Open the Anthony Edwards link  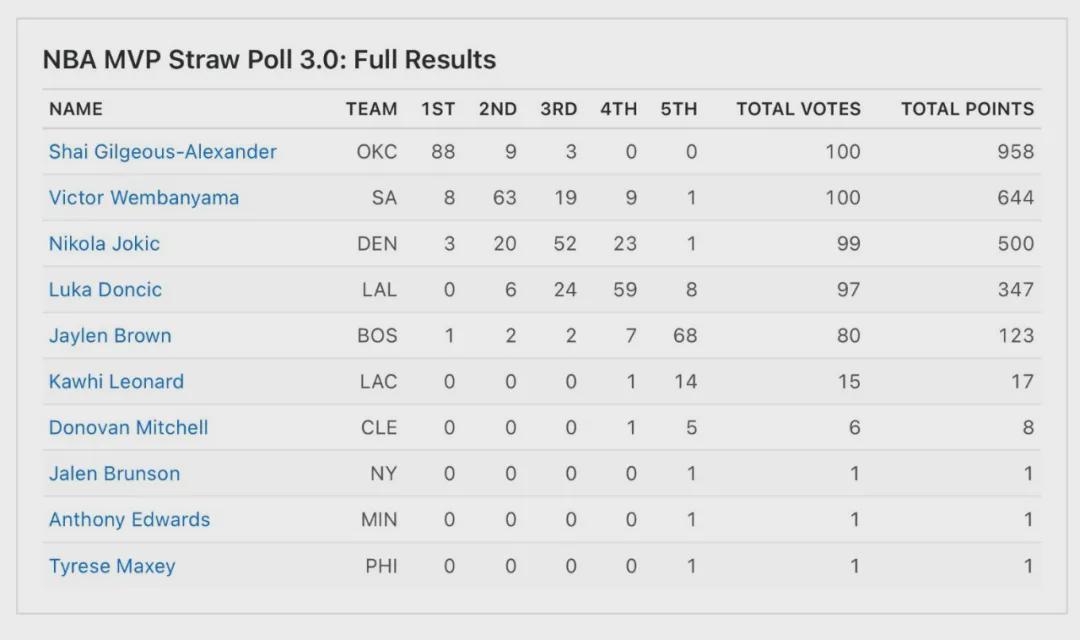(x=130, y=520)
